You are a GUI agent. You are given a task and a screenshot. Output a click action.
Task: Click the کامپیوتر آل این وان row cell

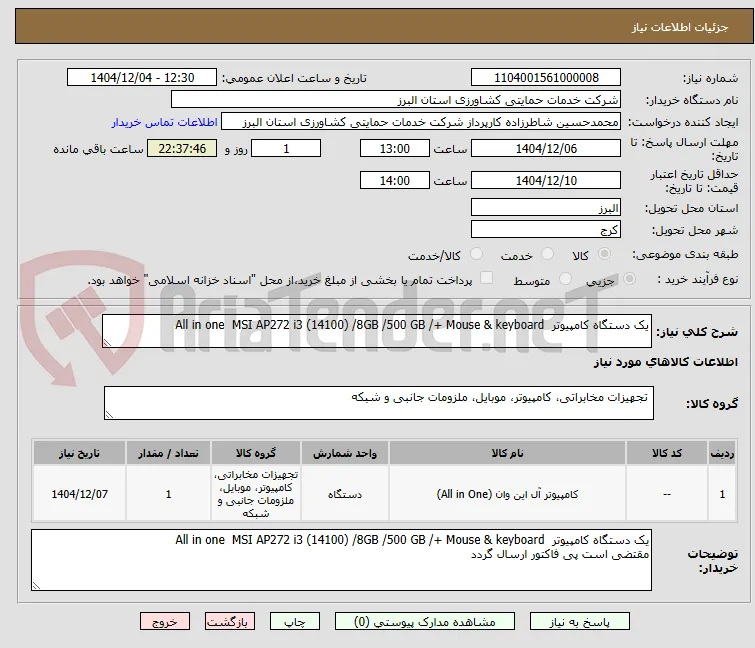508,494
